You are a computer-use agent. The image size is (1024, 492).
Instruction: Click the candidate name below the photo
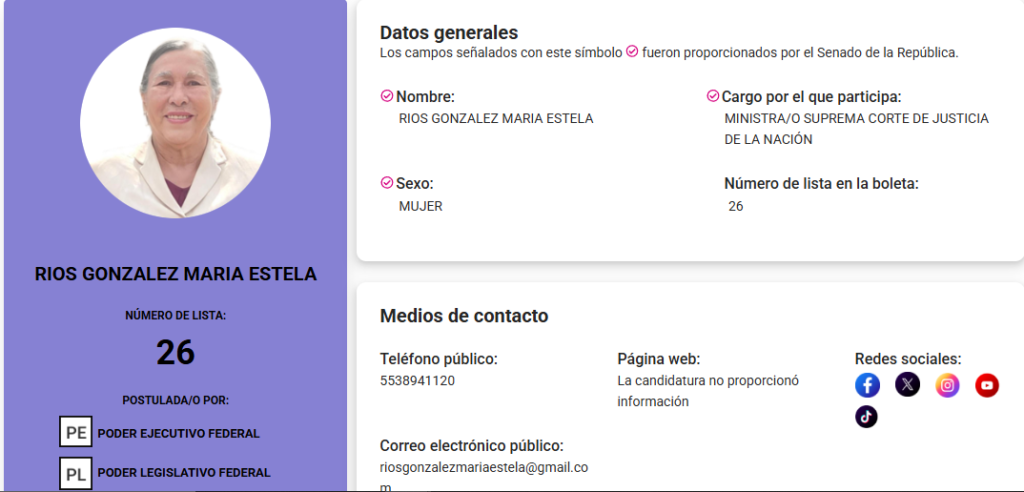[176, 274]
